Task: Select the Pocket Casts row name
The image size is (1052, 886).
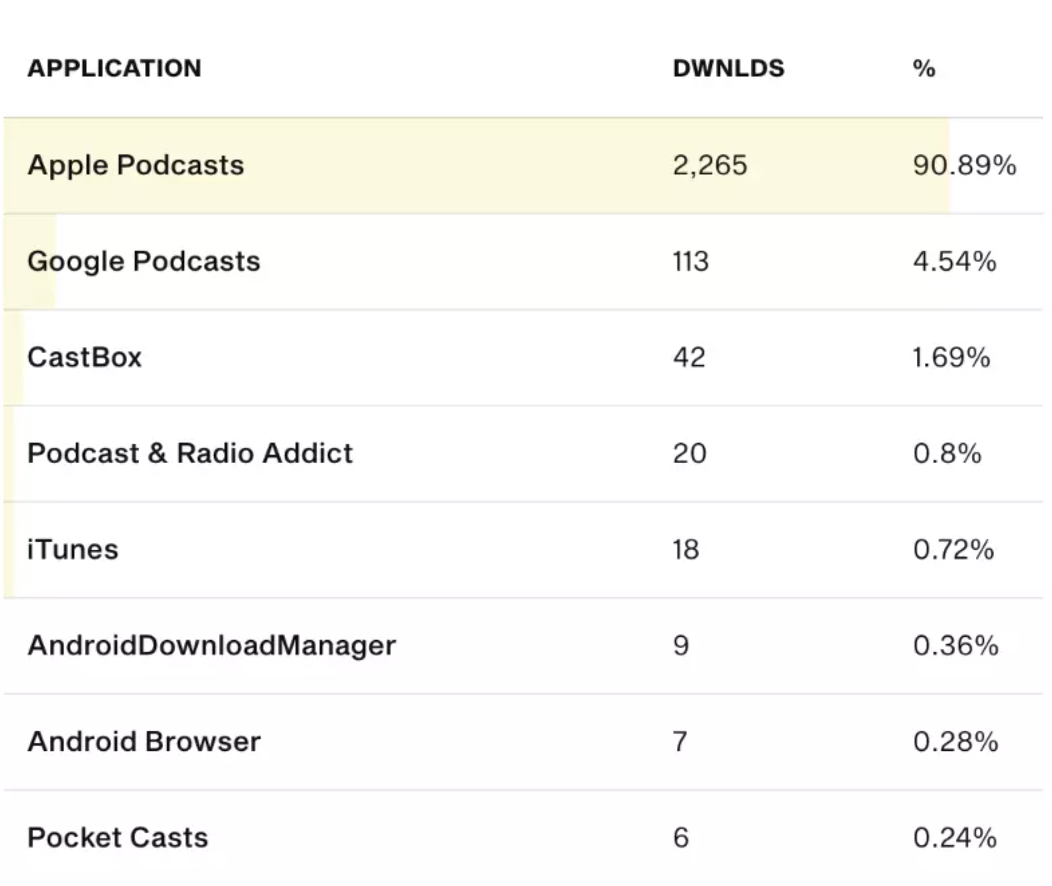Action: [117, 838]
